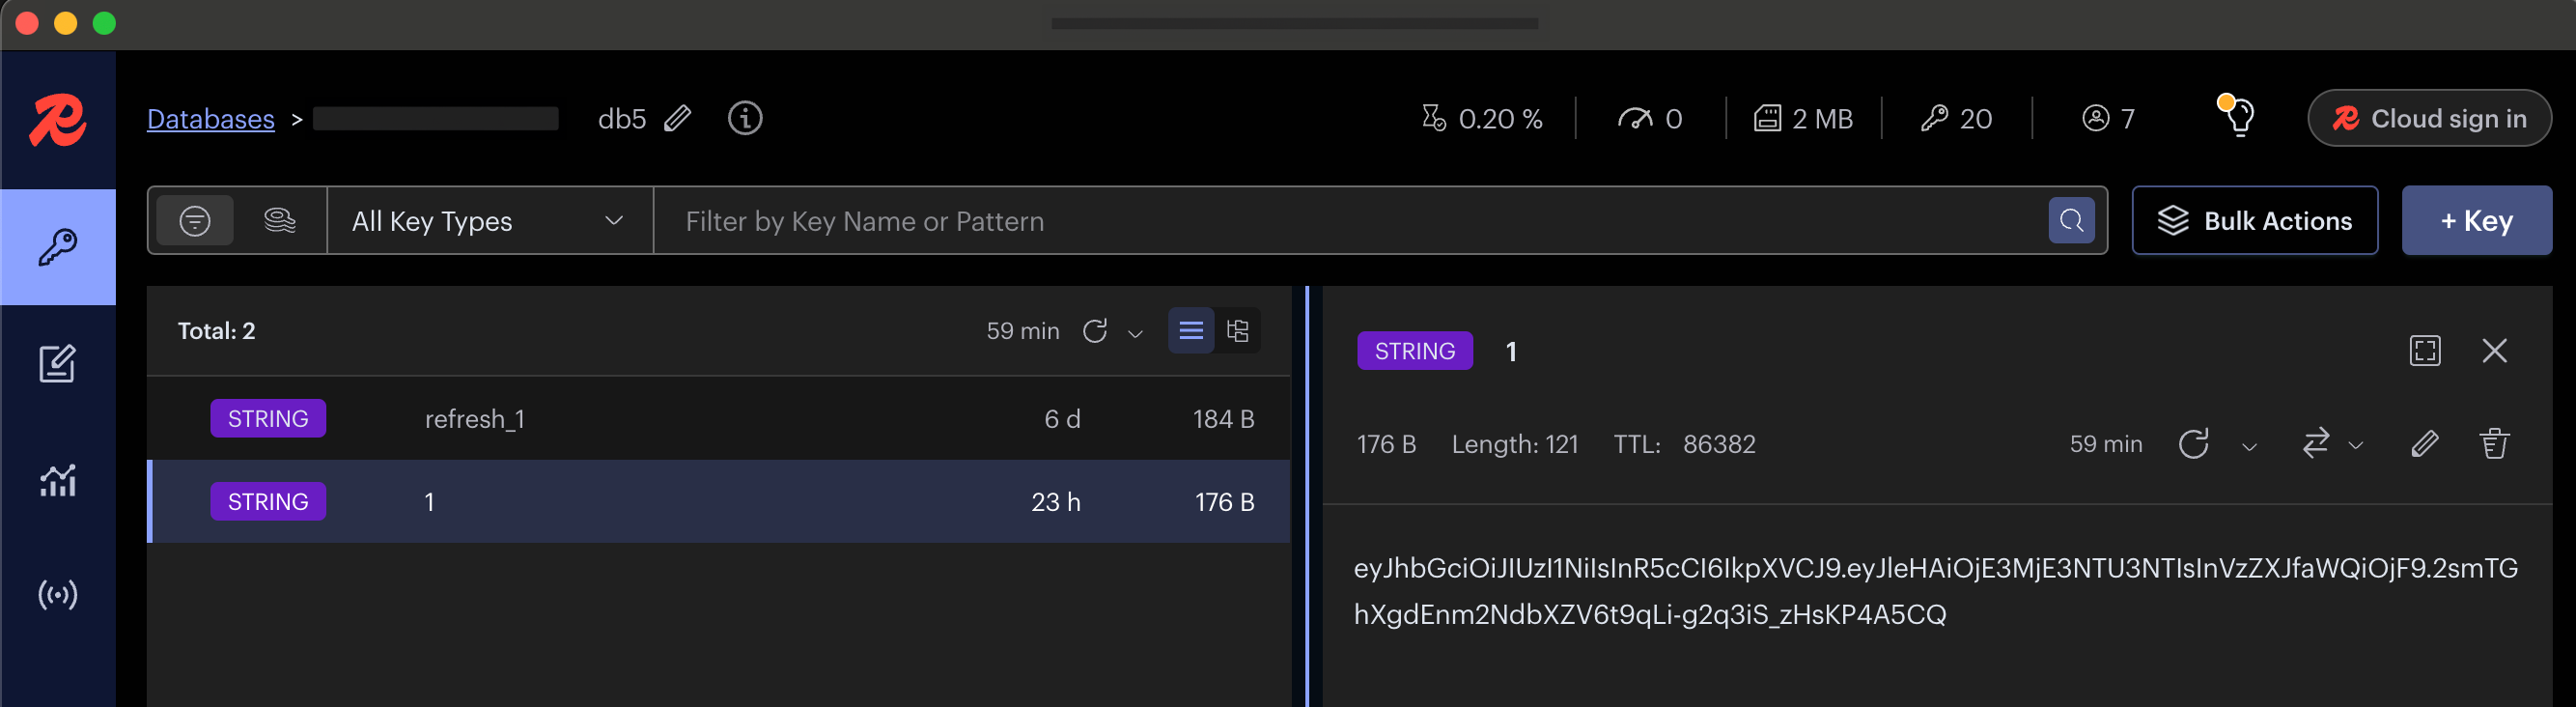Click key name 1 in details header
The height and width of the screenshot is (707, 2576).
1511,352
